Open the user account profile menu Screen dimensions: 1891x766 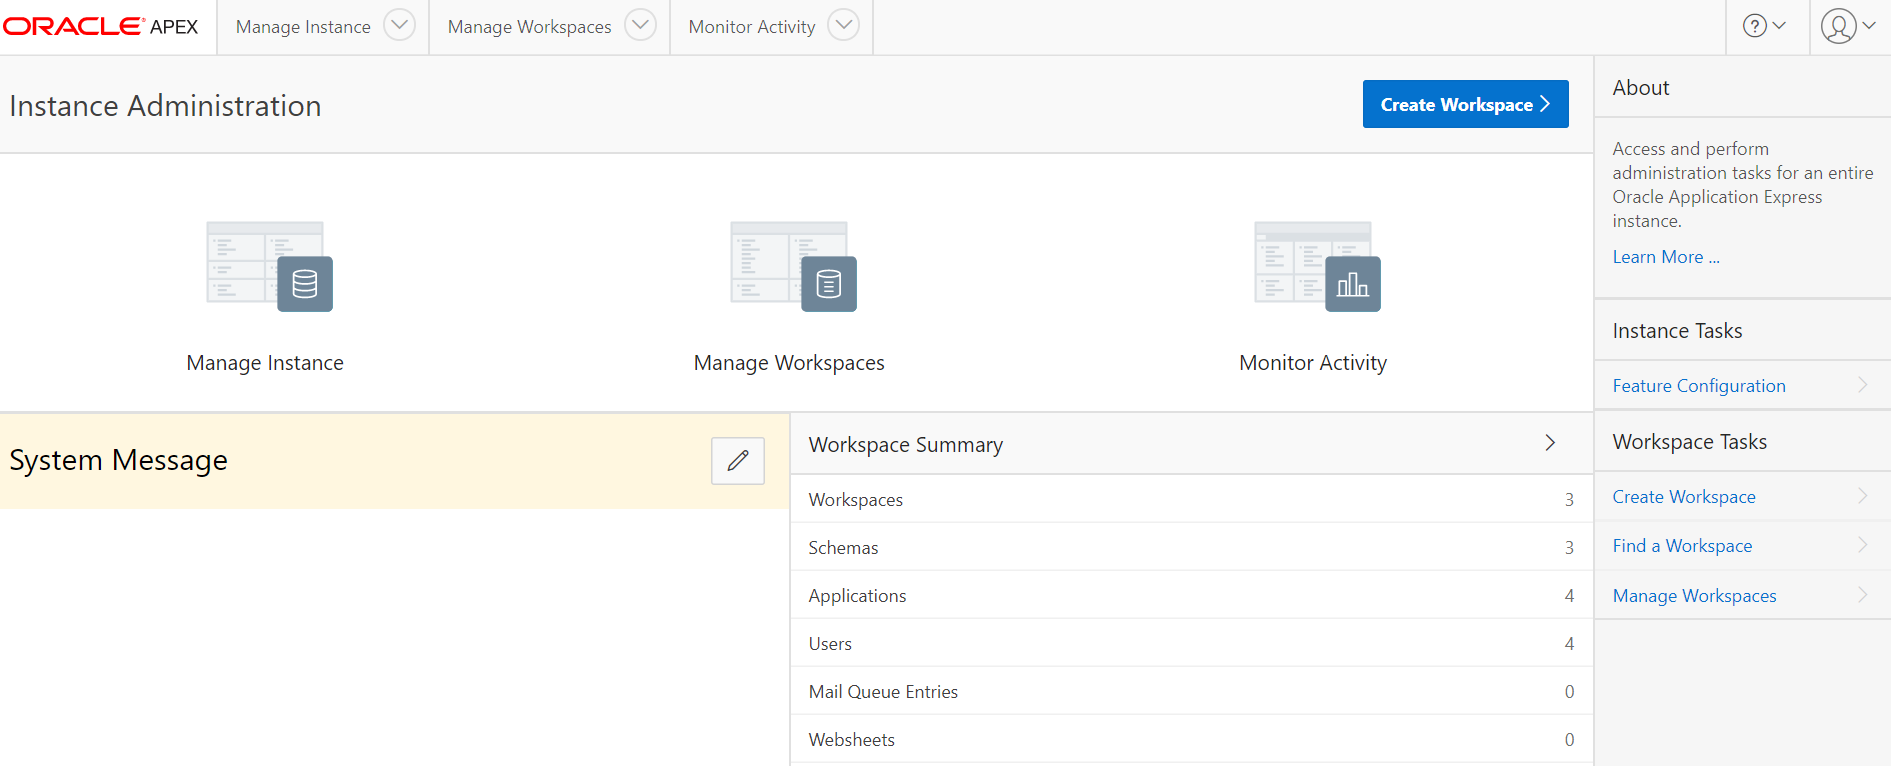pos(1848,26)
